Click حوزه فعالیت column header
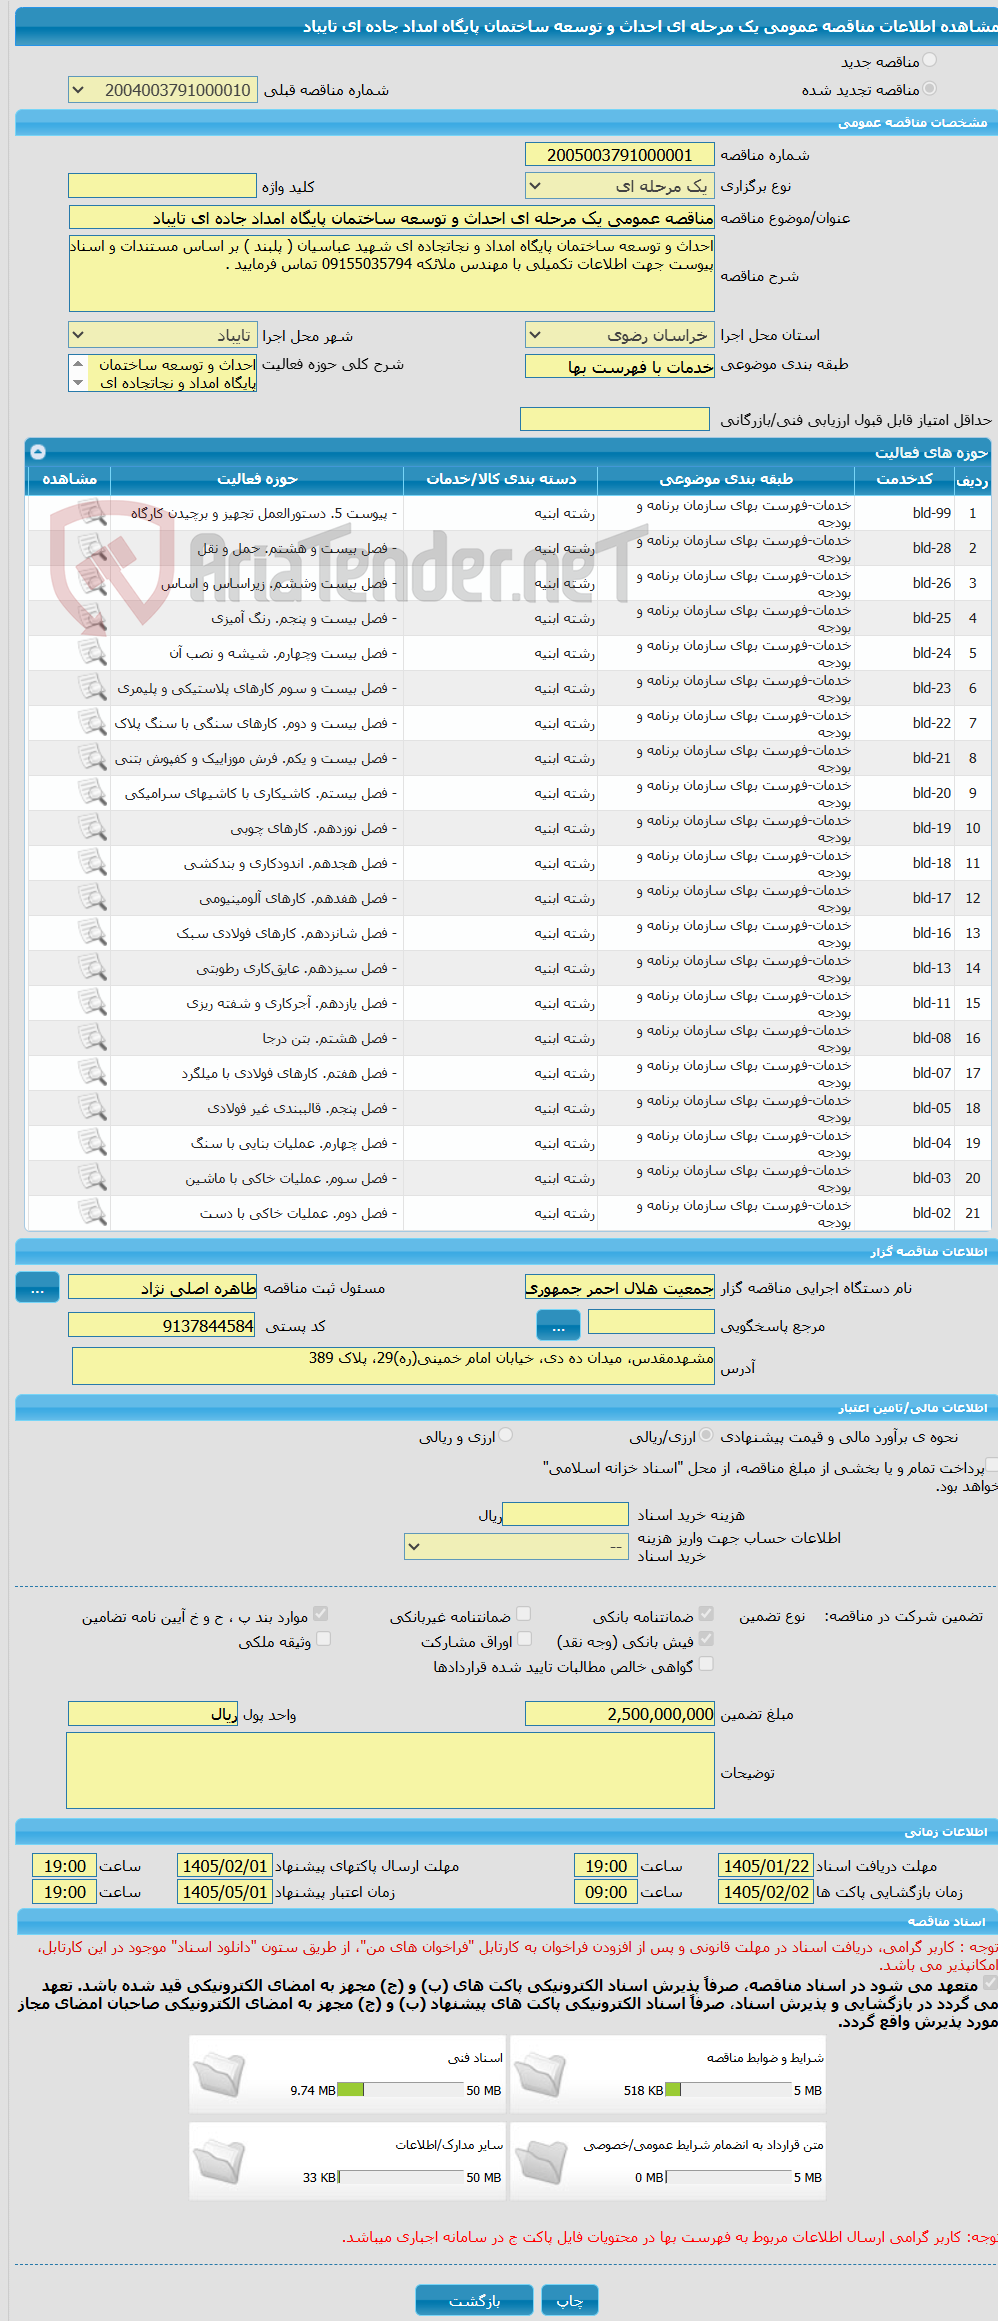 pyautogui.click(x=257, y=479)
